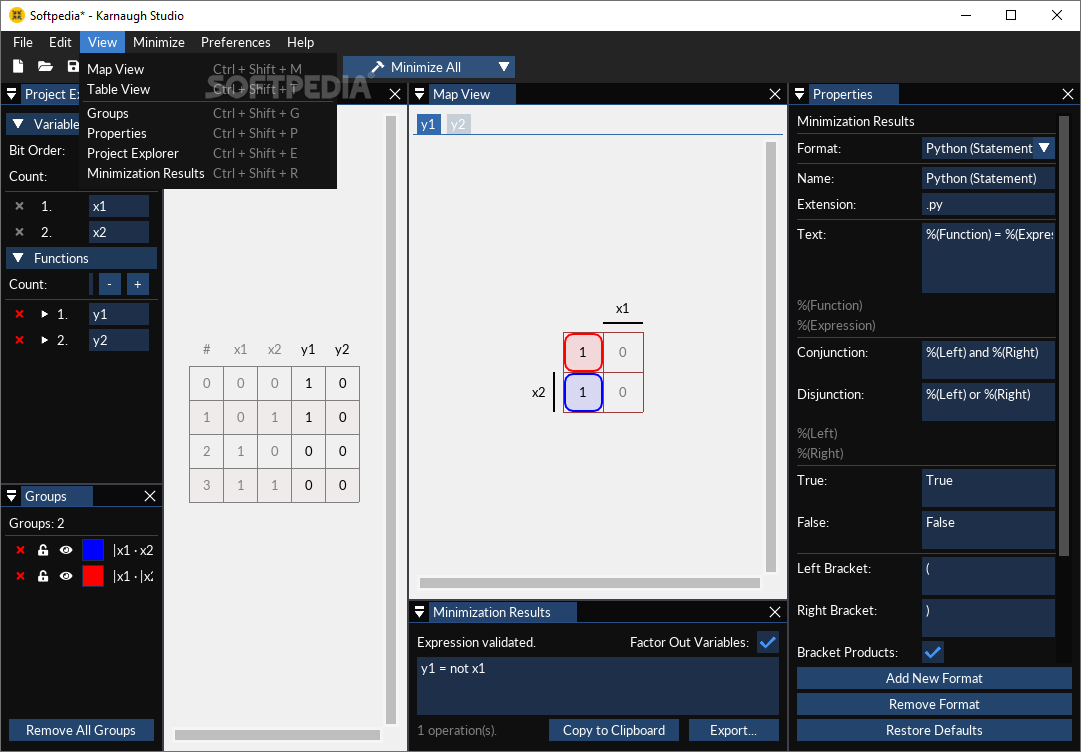
Task: Open the Edit menu
Action: (x=60, y=42)
